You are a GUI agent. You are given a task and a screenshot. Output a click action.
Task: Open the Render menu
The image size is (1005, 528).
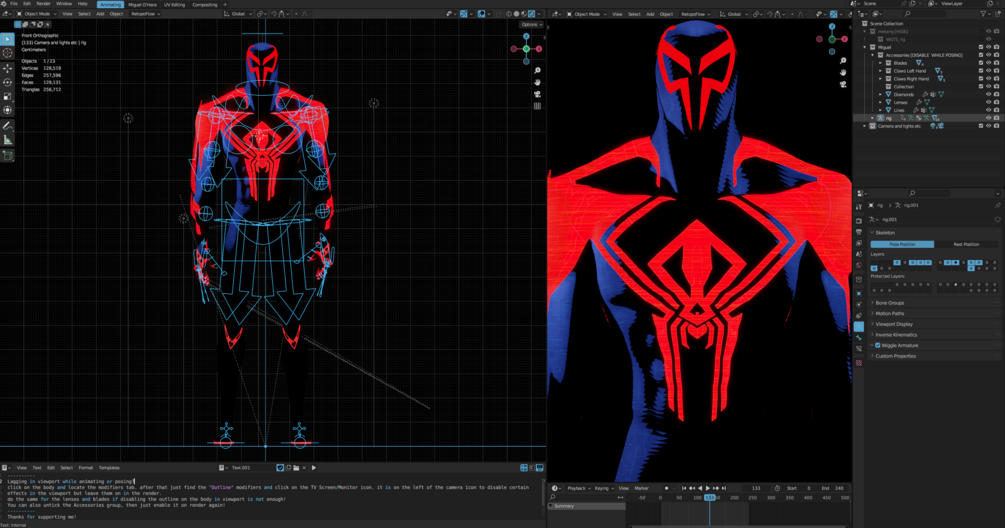[x=43, y=4]
